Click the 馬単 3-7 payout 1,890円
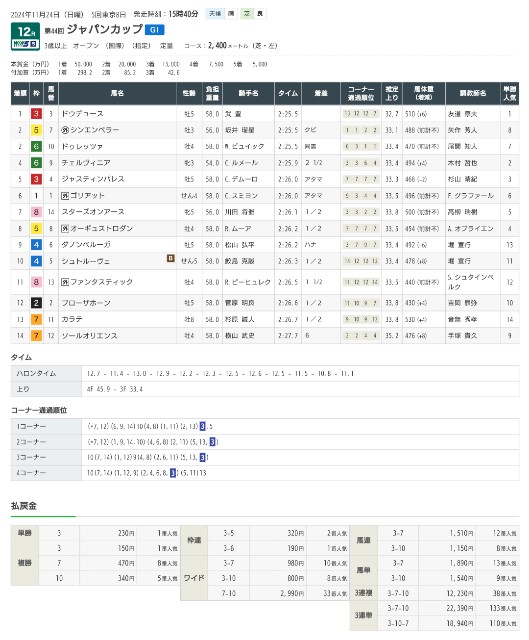Image resolution: width=529 pixels, height=640 pixels. coord(461,563)
